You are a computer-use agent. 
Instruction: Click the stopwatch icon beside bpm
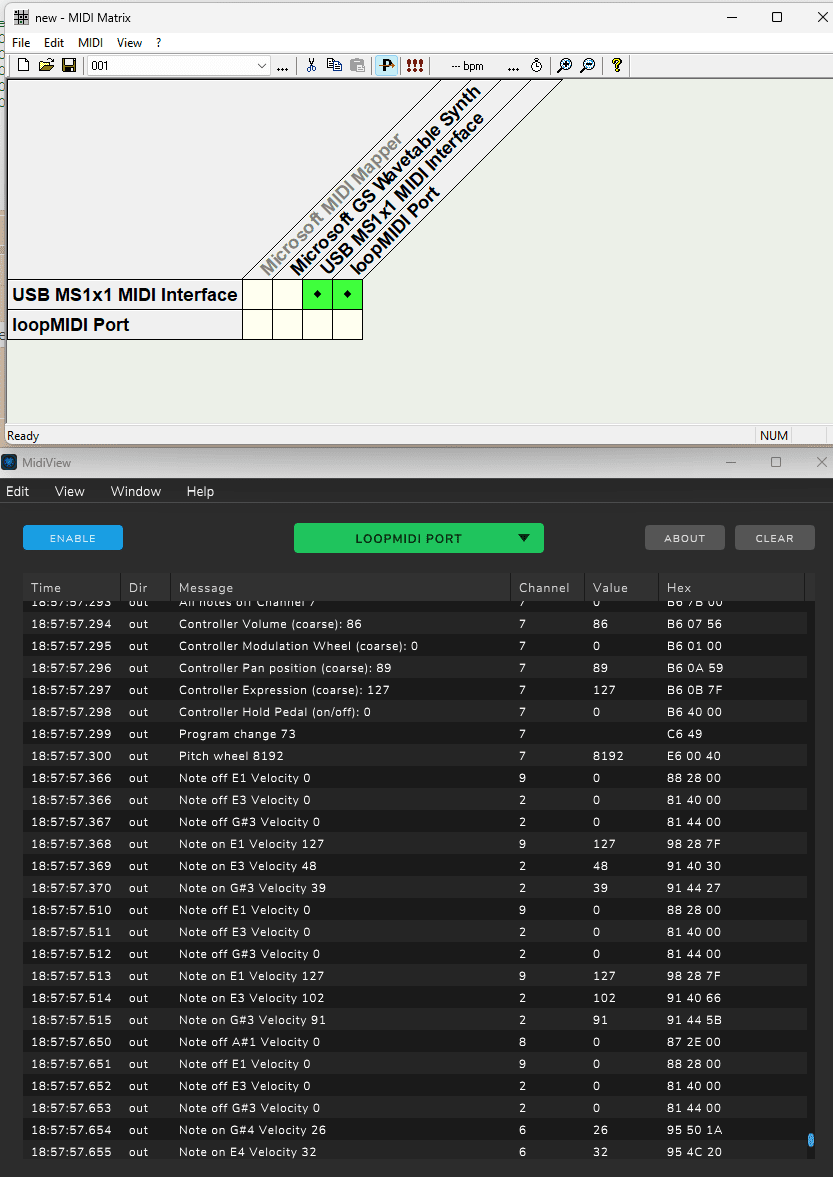tap(536, 65)
